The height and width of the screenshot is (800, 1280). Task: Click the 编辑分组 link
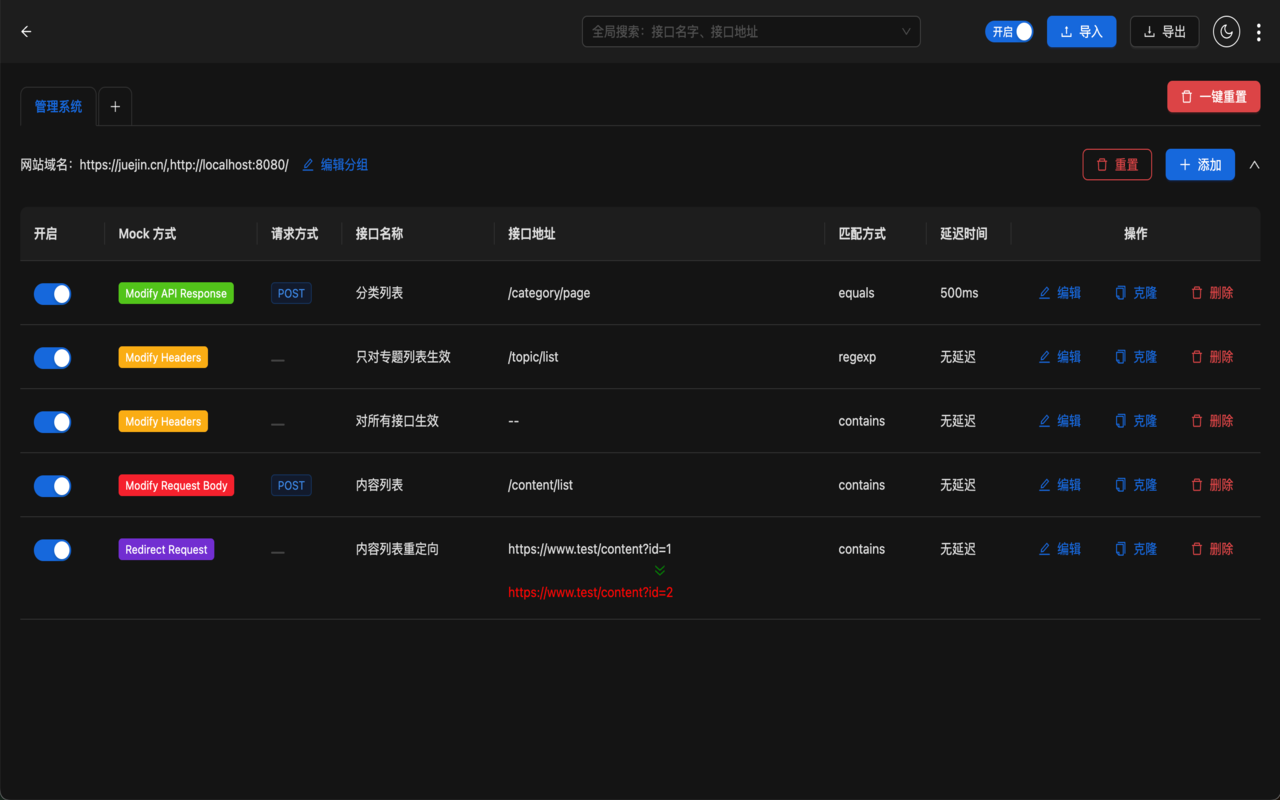tap(334, 164)
